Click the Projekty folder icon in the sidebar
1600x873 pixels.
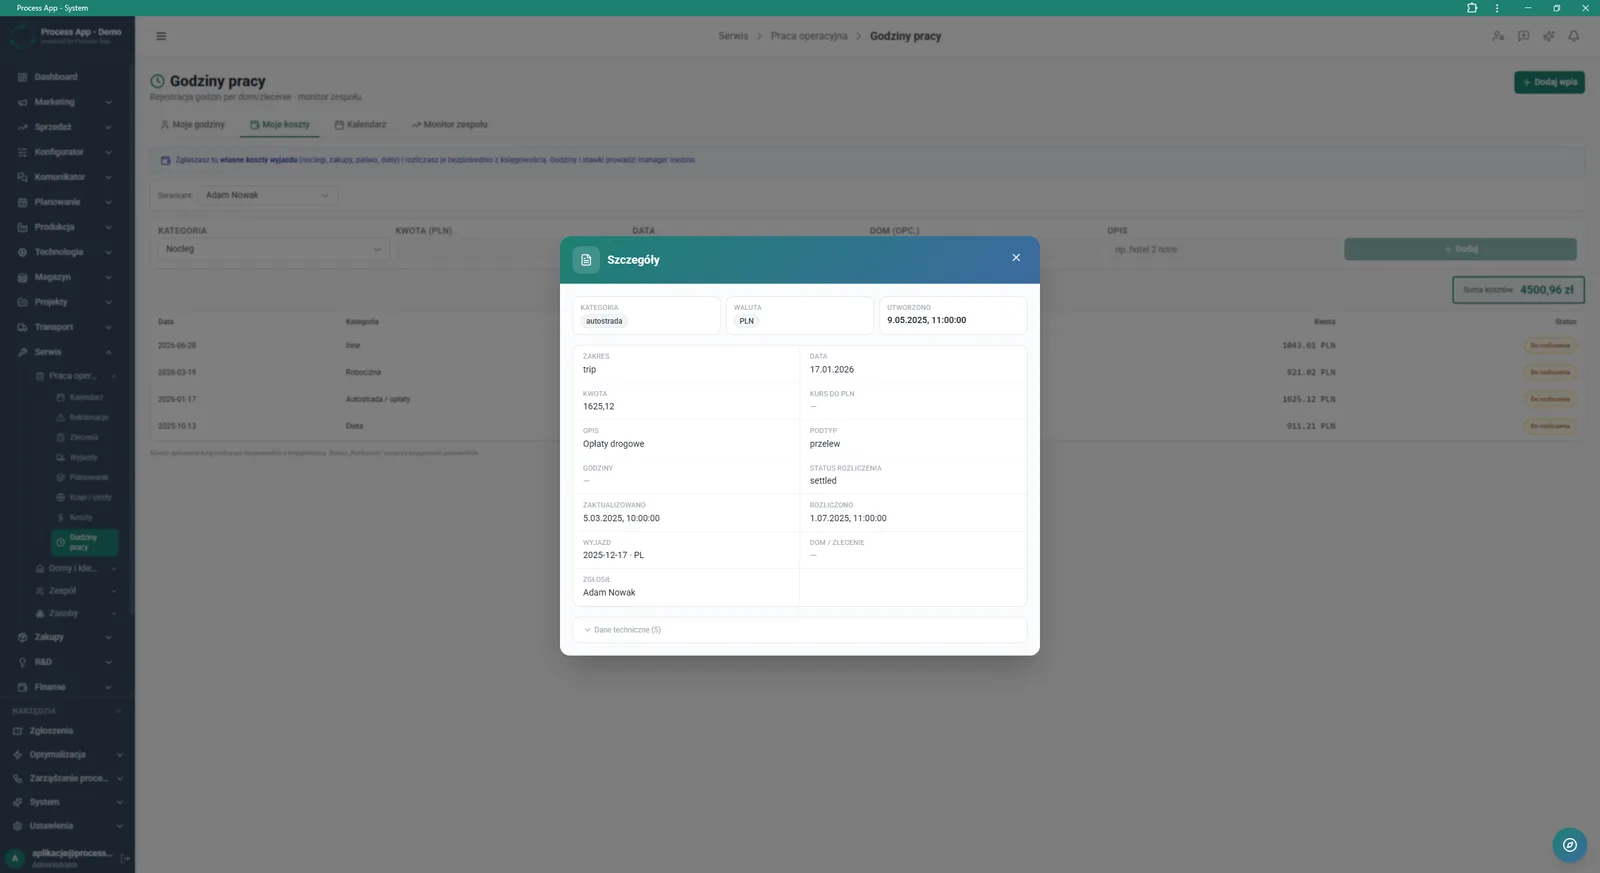22,302
